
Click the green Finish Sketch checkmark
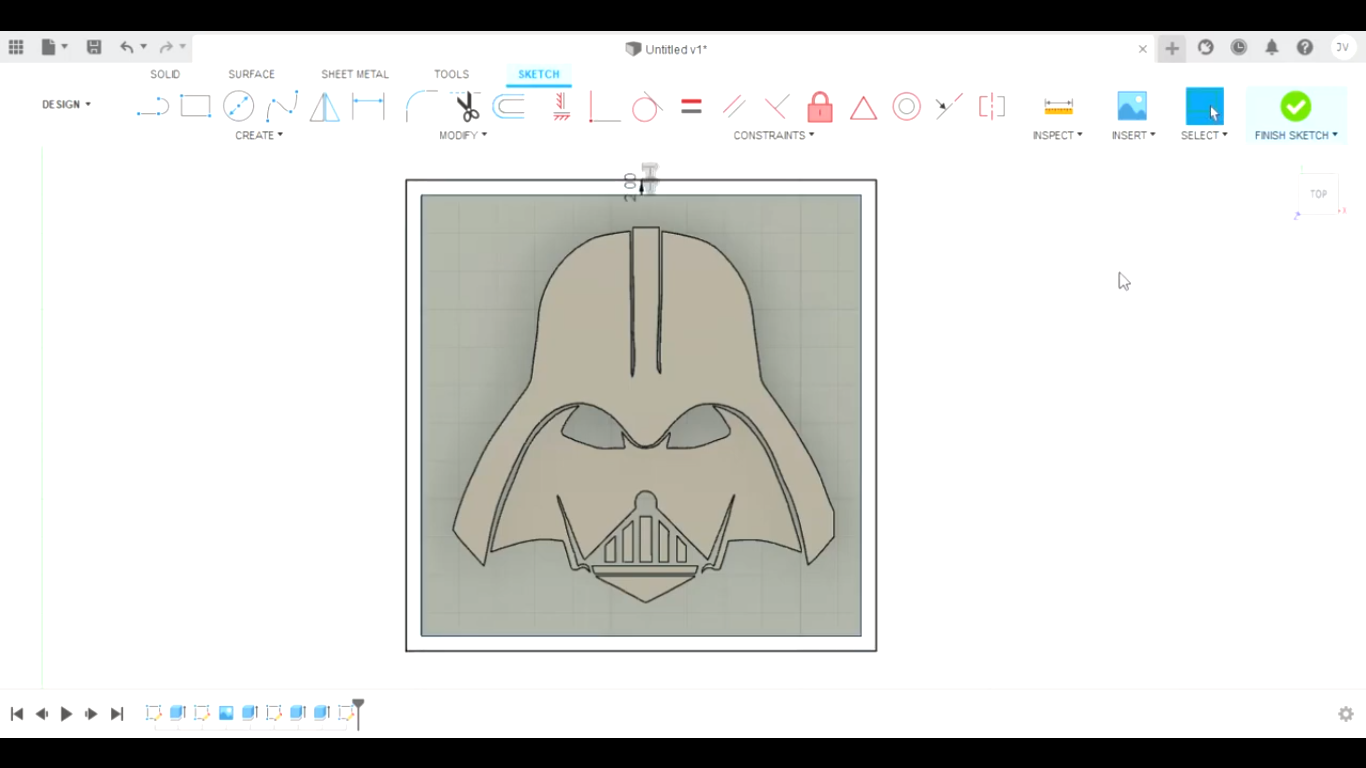[1295, 106]
